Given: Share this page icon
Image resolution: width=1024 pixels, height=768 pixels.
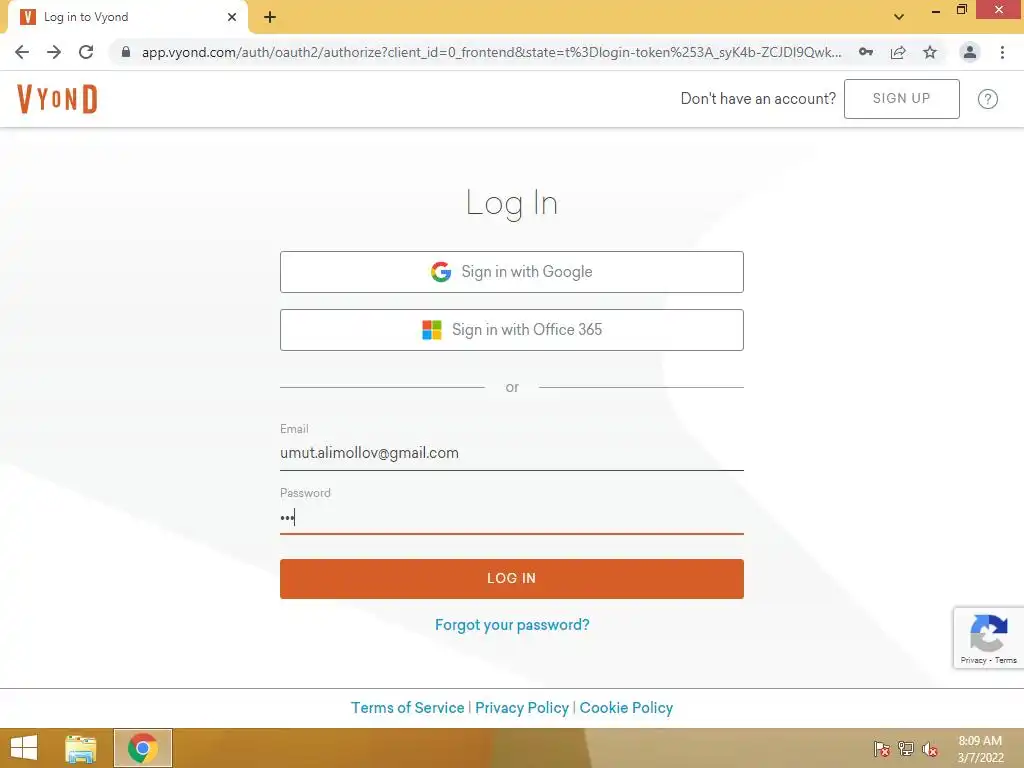Looking at the screenshot, I should (x=898, y=52).
